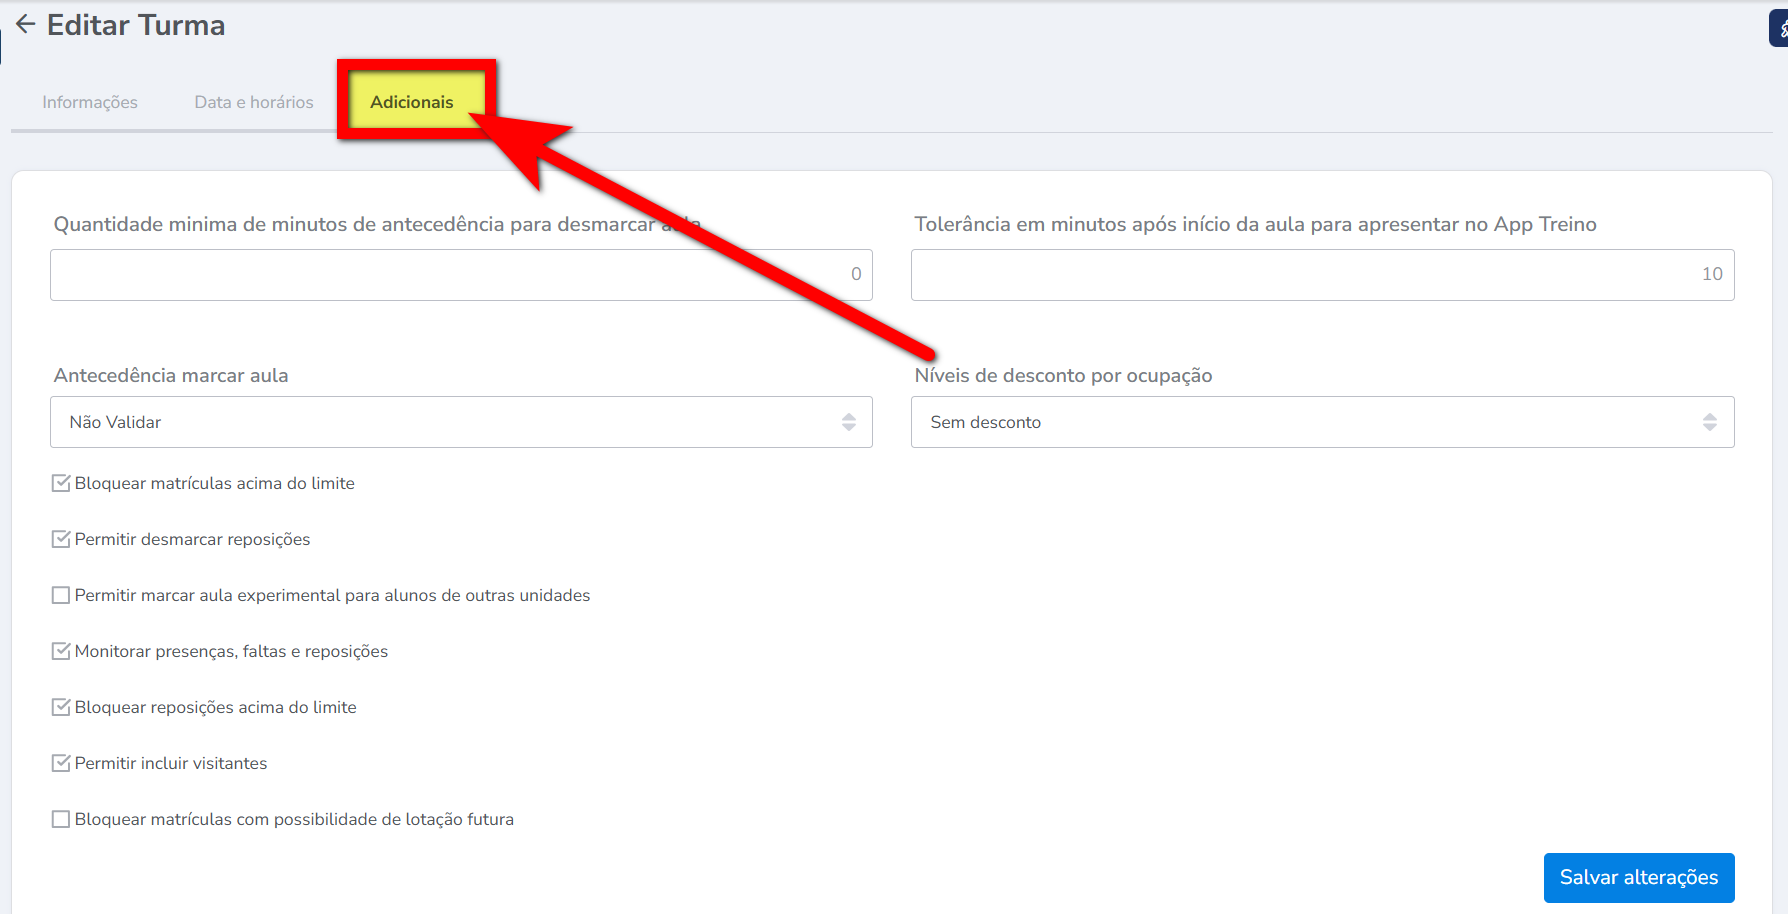Enable aula experimental para alunos de outras unidades
This screenshot has width=1788, height=914.
(x=61, y=595)
